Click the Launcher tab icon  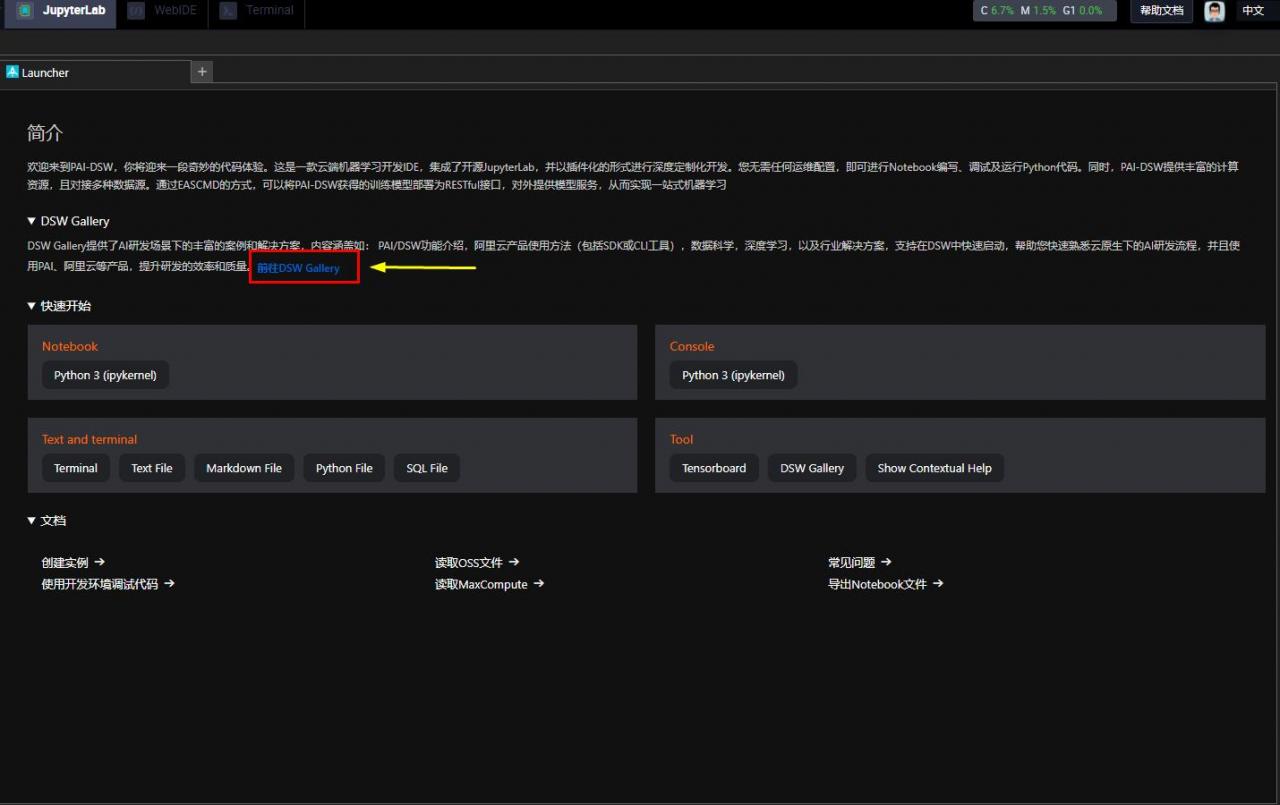(x=12, y=72)
